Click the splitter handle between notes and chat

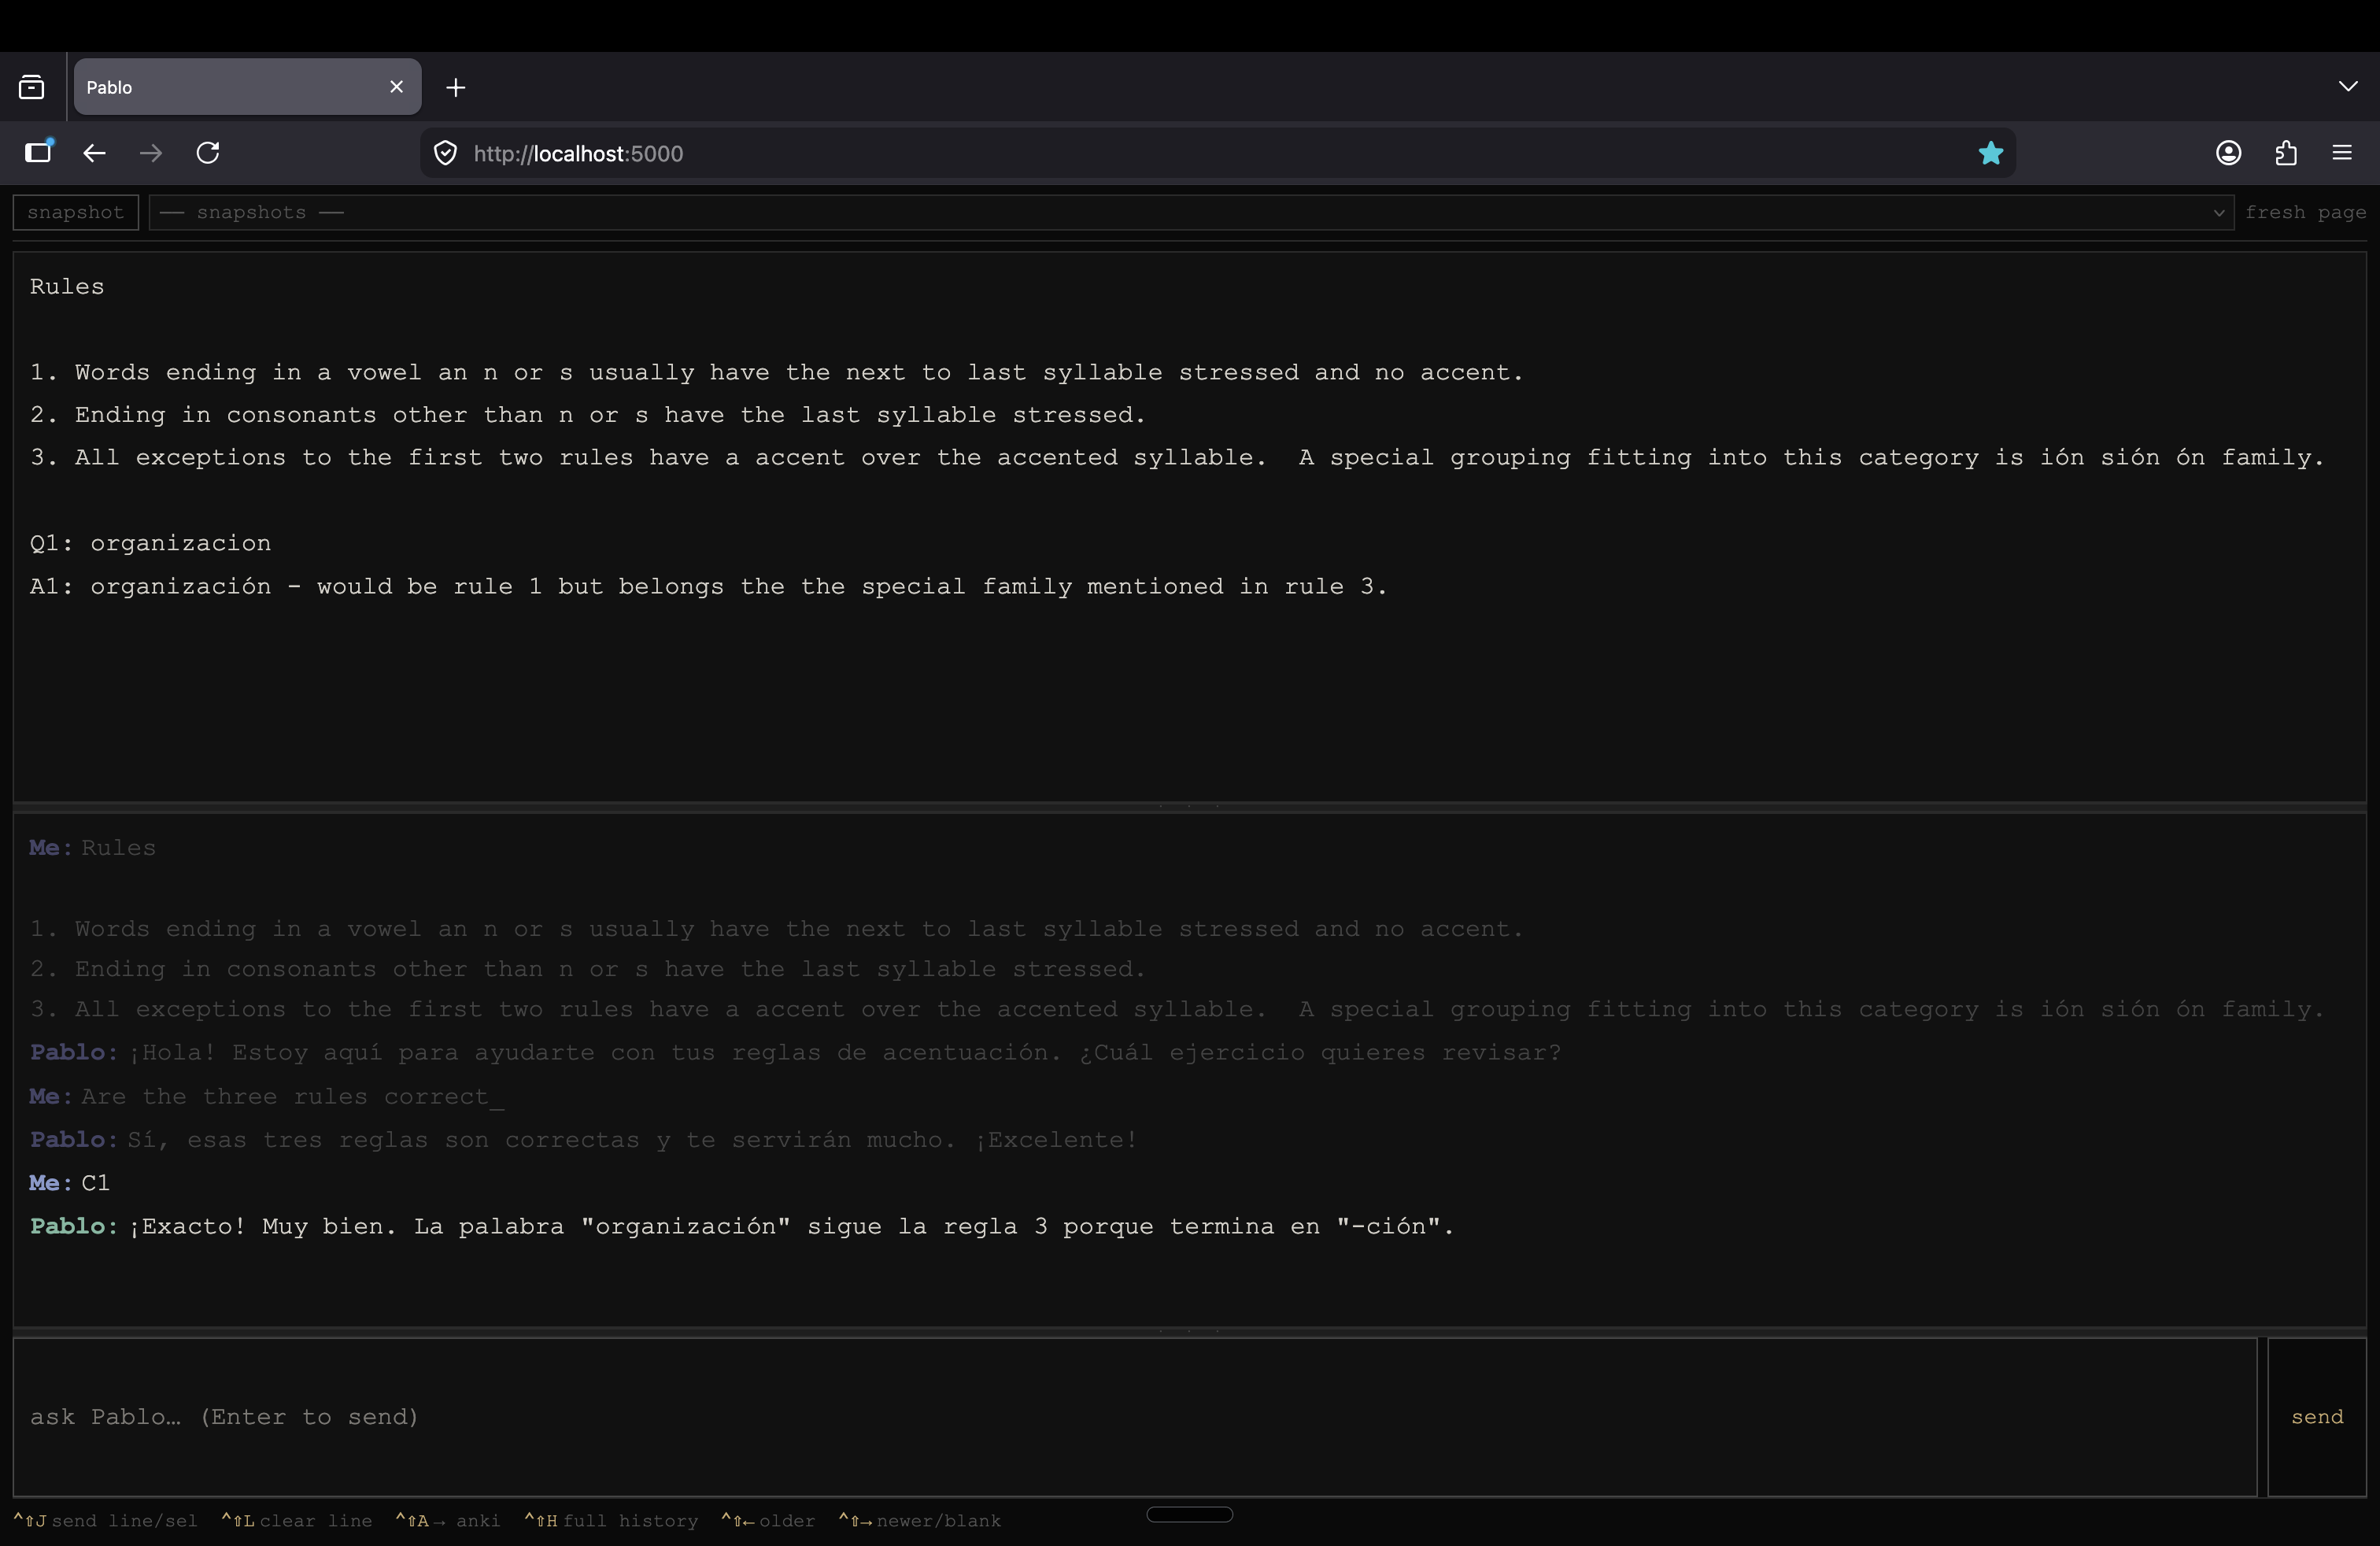tap(1189, 806)
